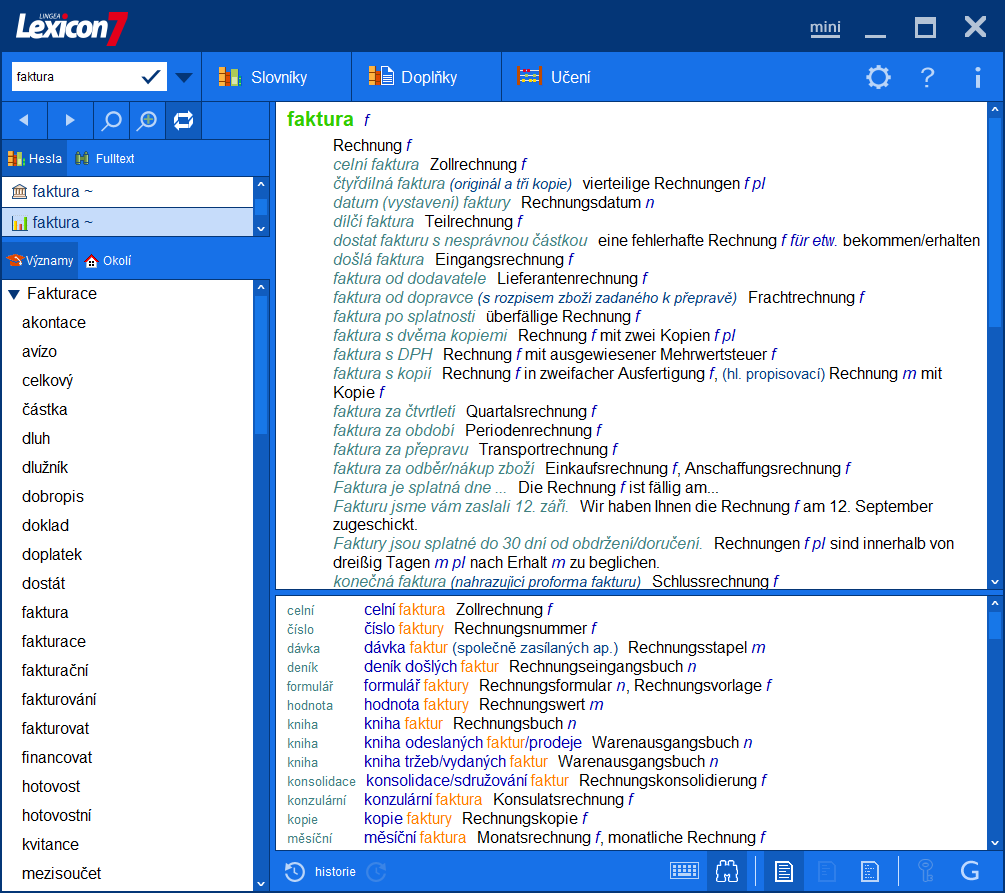Select fakturovat in the list
Screen dimensions: 1005x893
coord(55,728)
